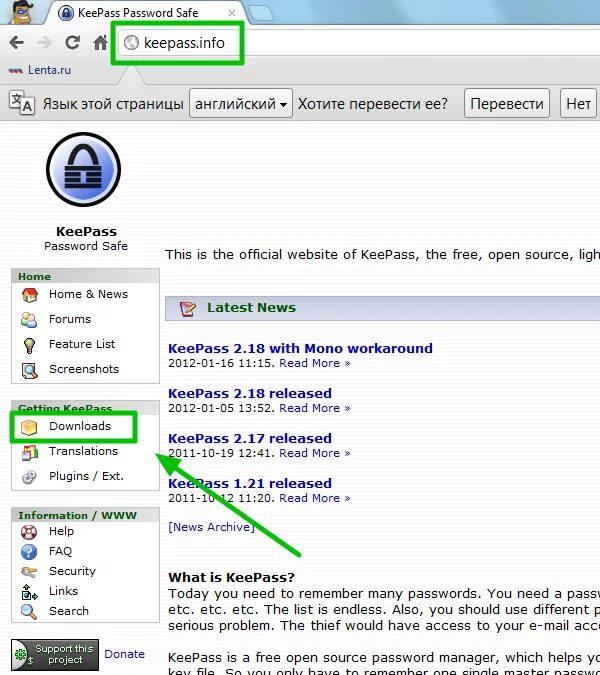The image size is (600, 675).
Task: Click the Перевести button
Action: click(507, 103)
